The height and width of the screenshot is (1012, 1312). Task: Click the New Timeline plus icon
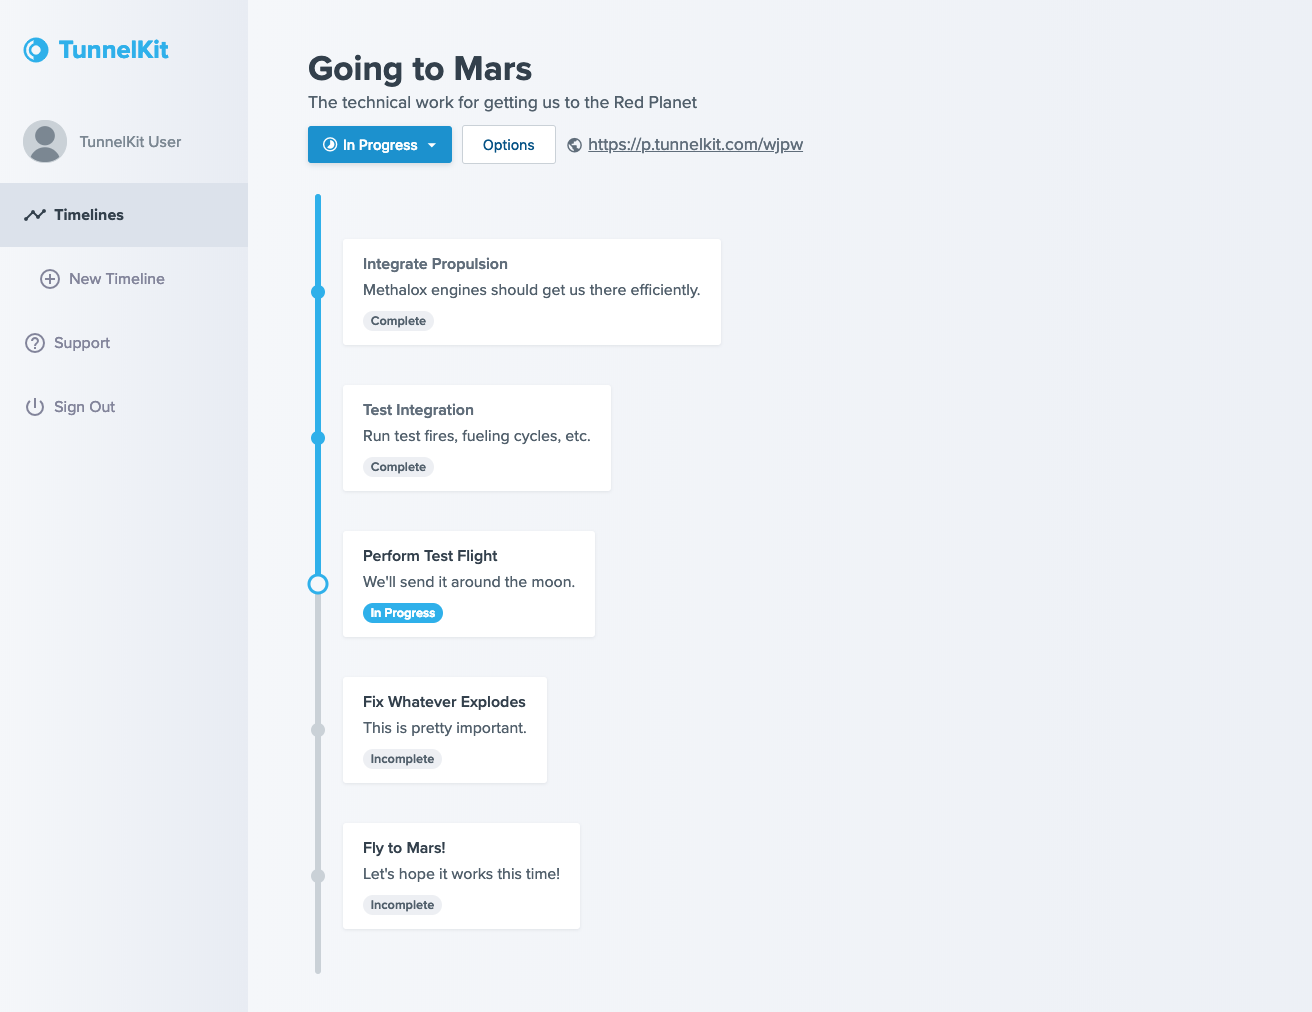[x=50, y=279]
